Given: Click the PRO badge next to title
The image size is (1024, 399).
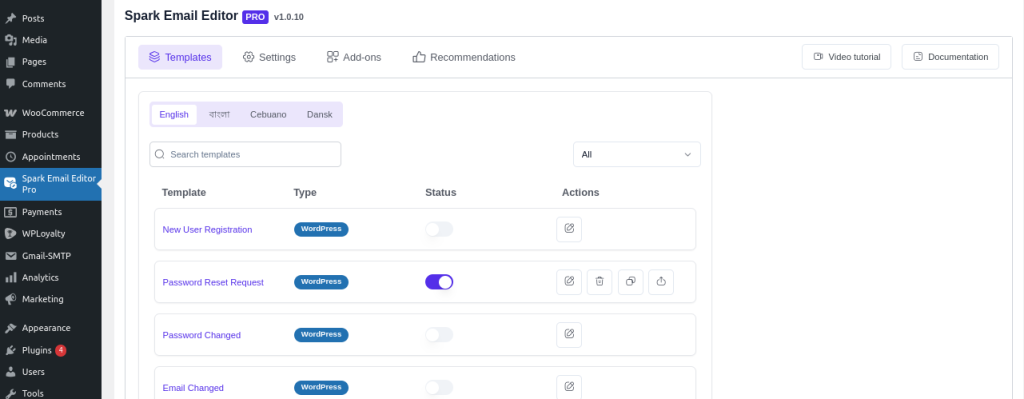Looking at the screenshot, I should 255,17.
